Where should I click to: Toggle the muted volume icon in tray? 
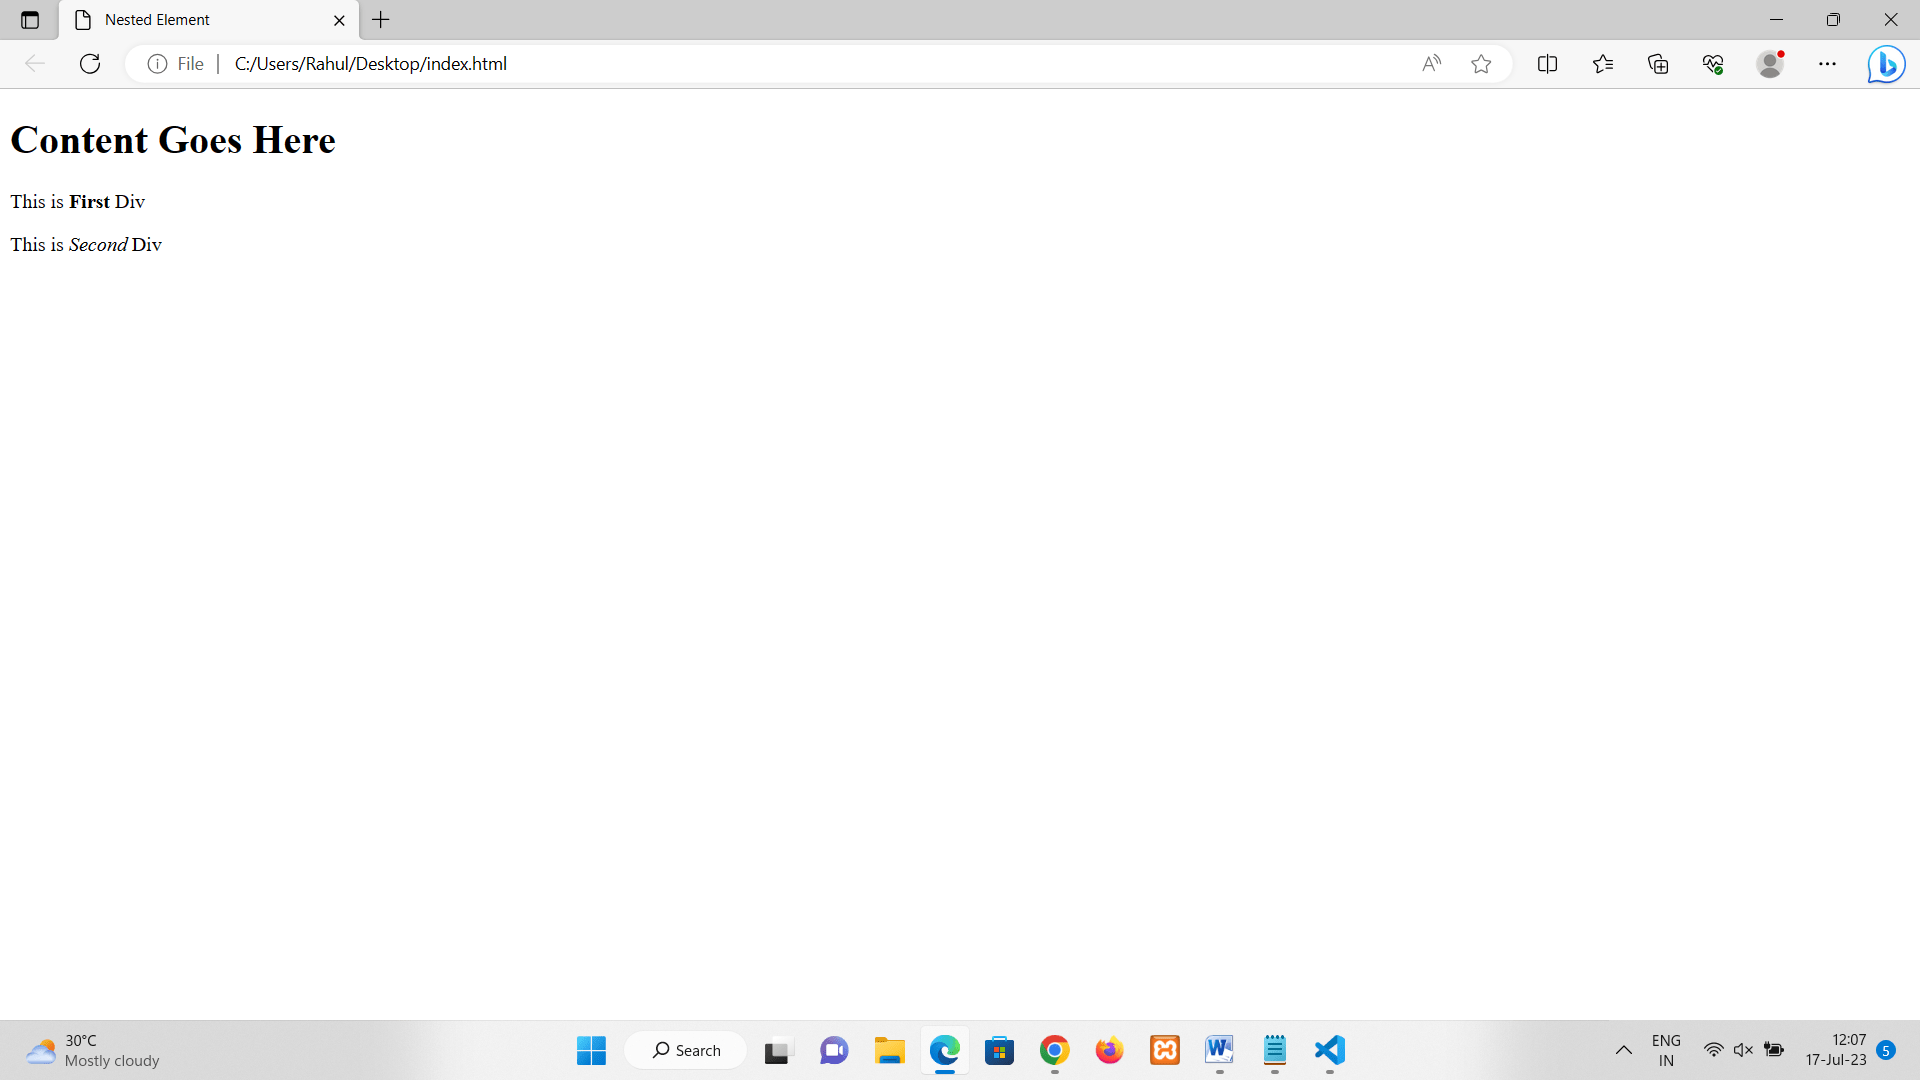click(1743, 1050)
